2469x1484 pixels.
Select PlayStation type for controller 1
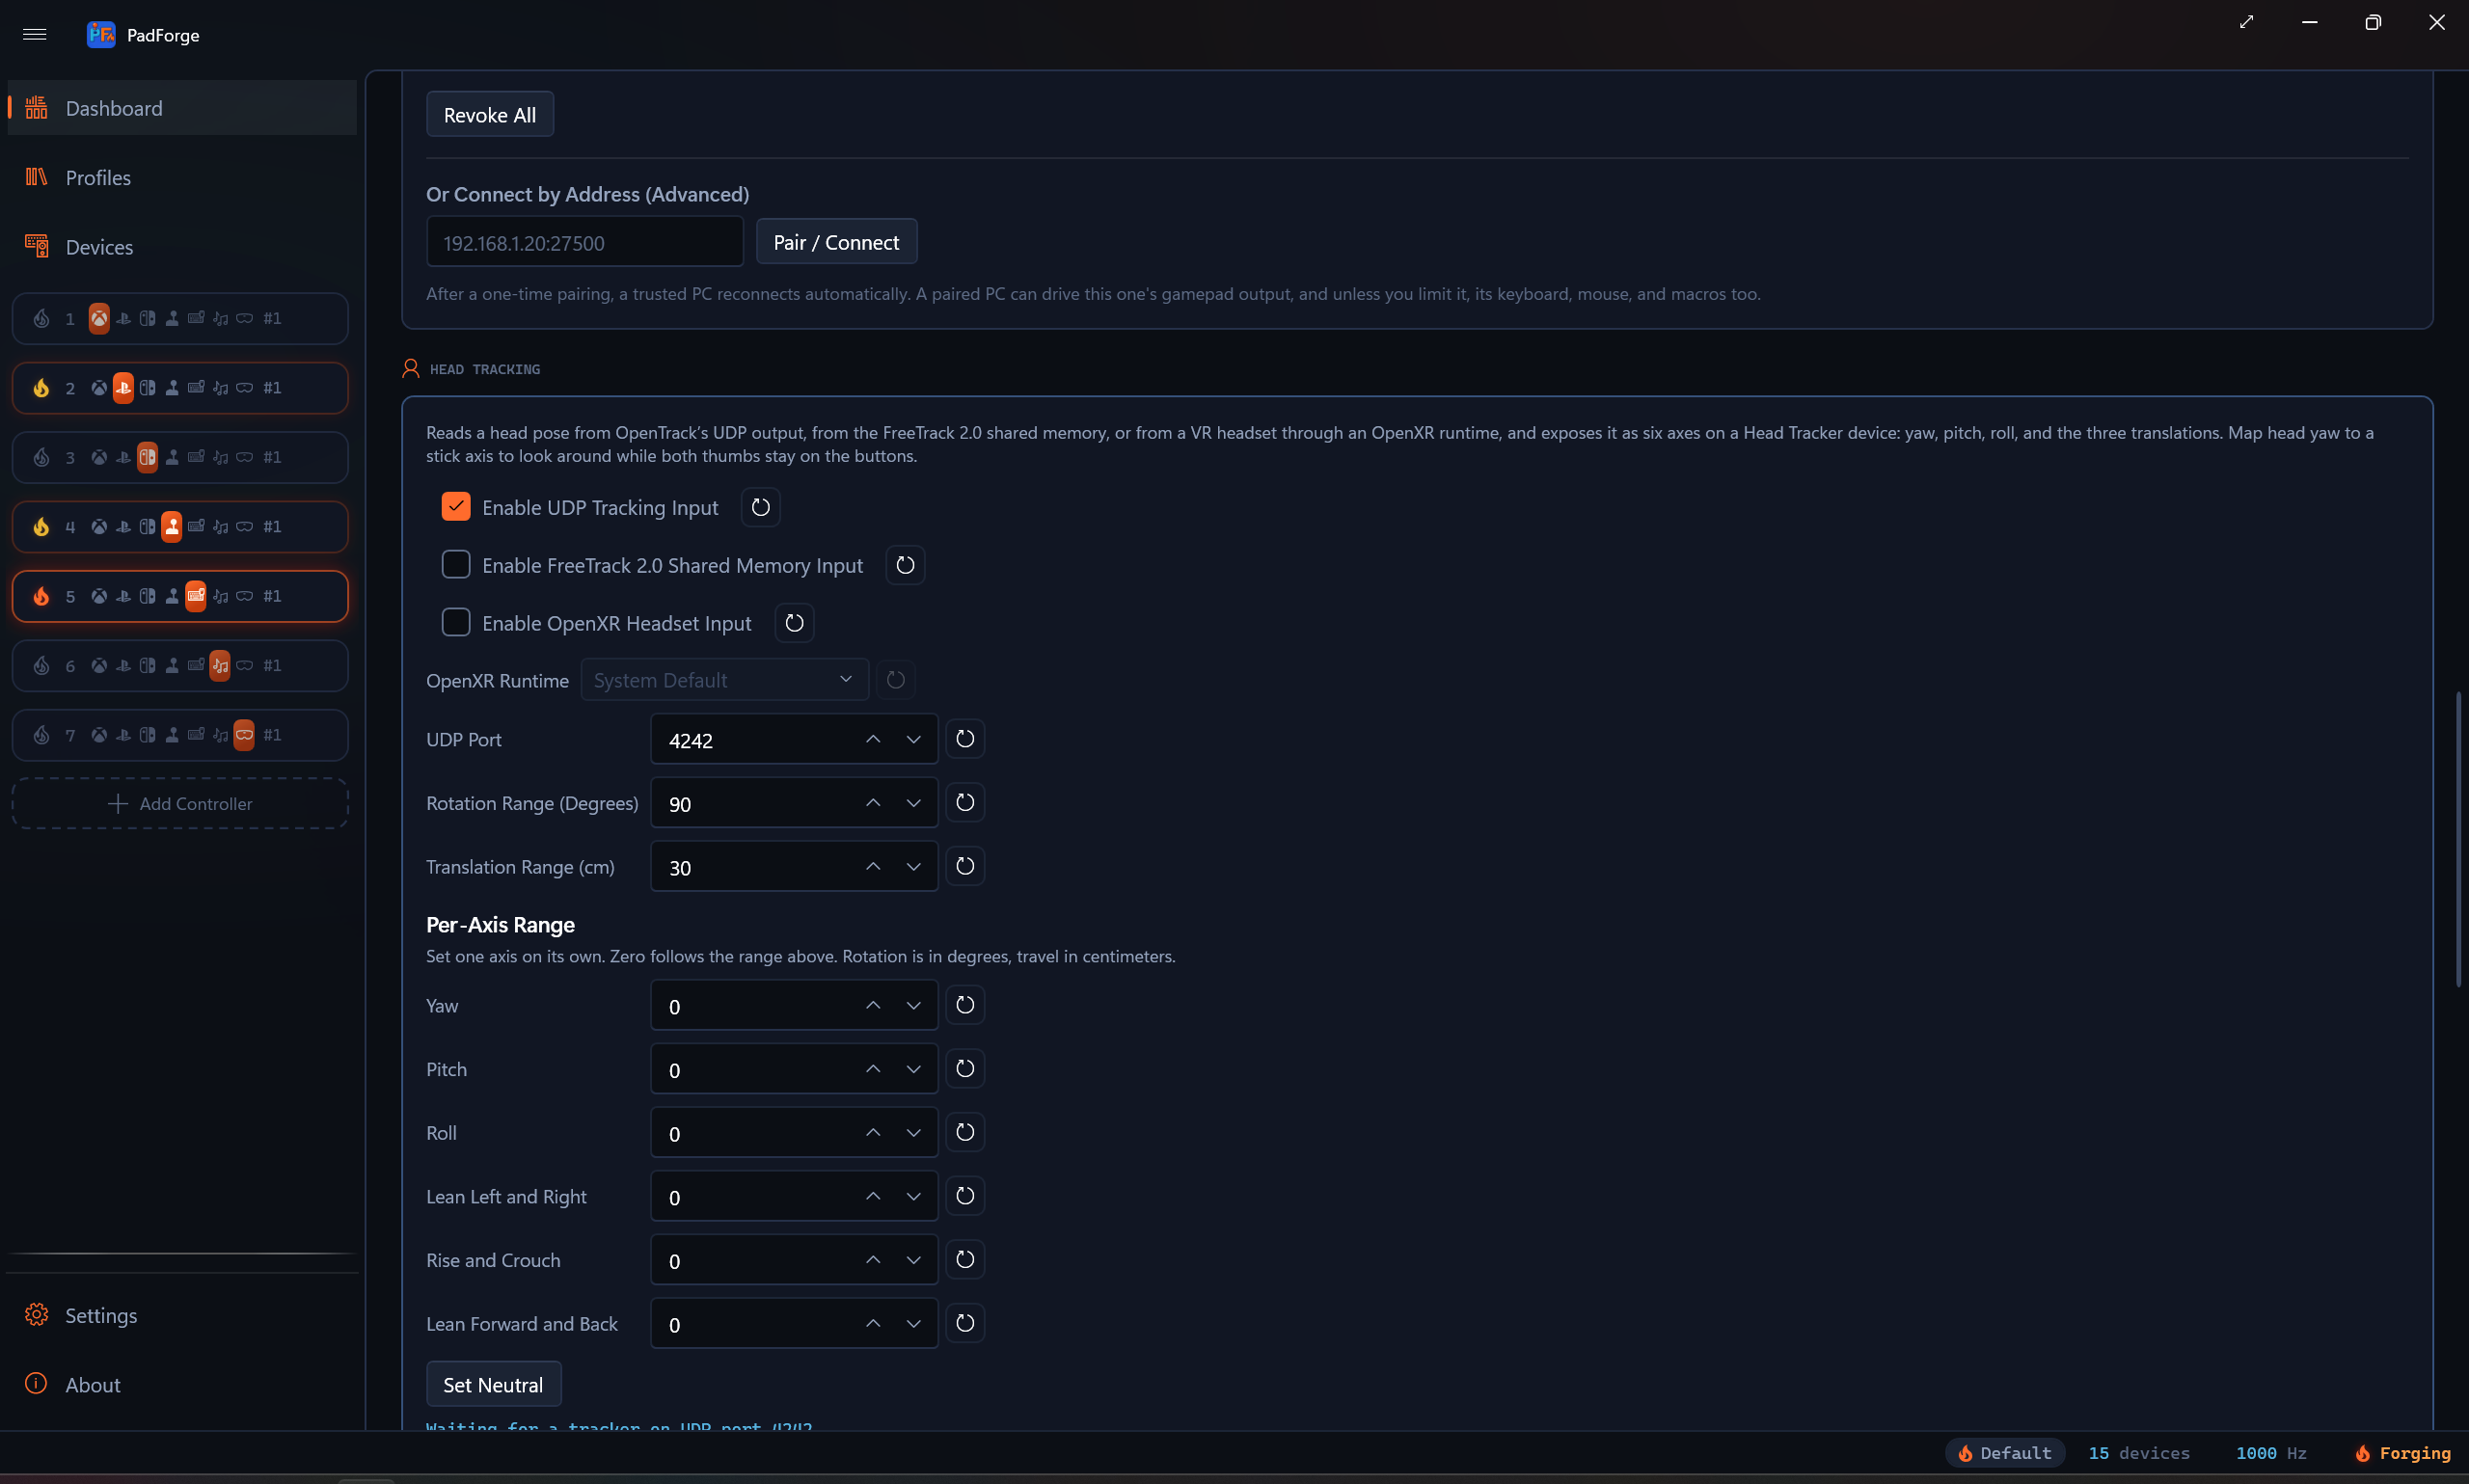pyautogui.click(x=123, y=318)
